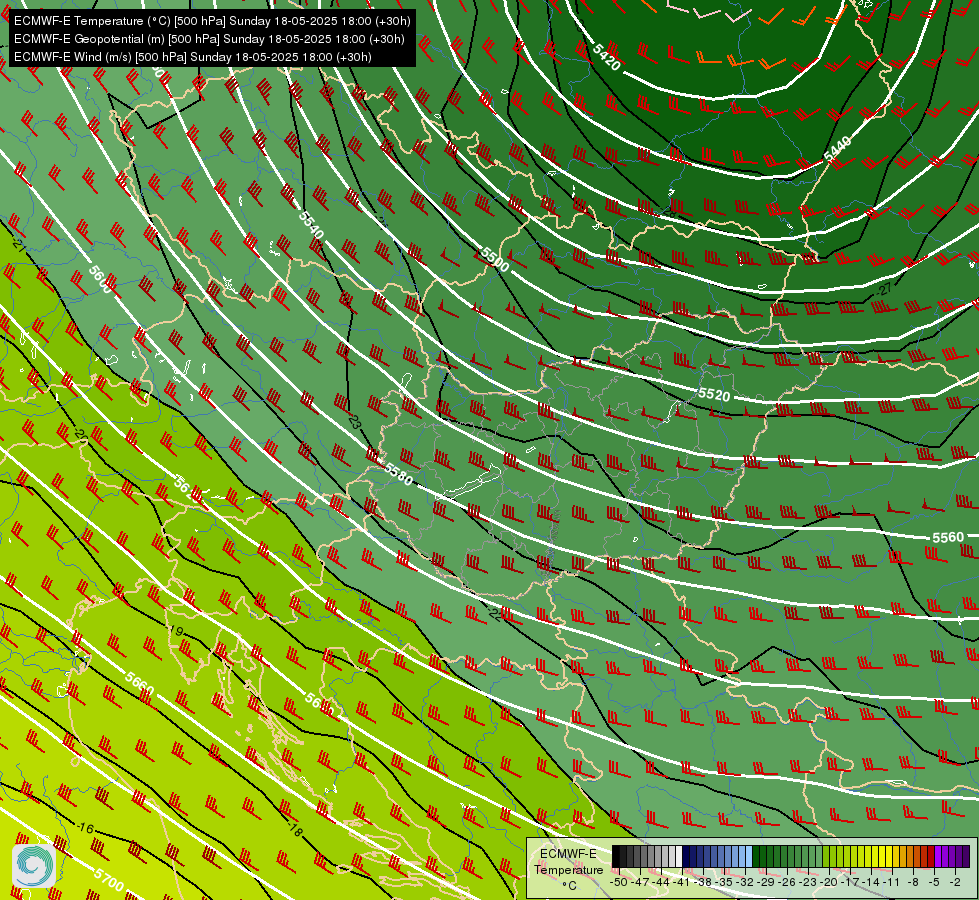Pick the dark purple swatch at the legend's warm end
This screenshot has width=979, height=900.
(x=966, y=856)
